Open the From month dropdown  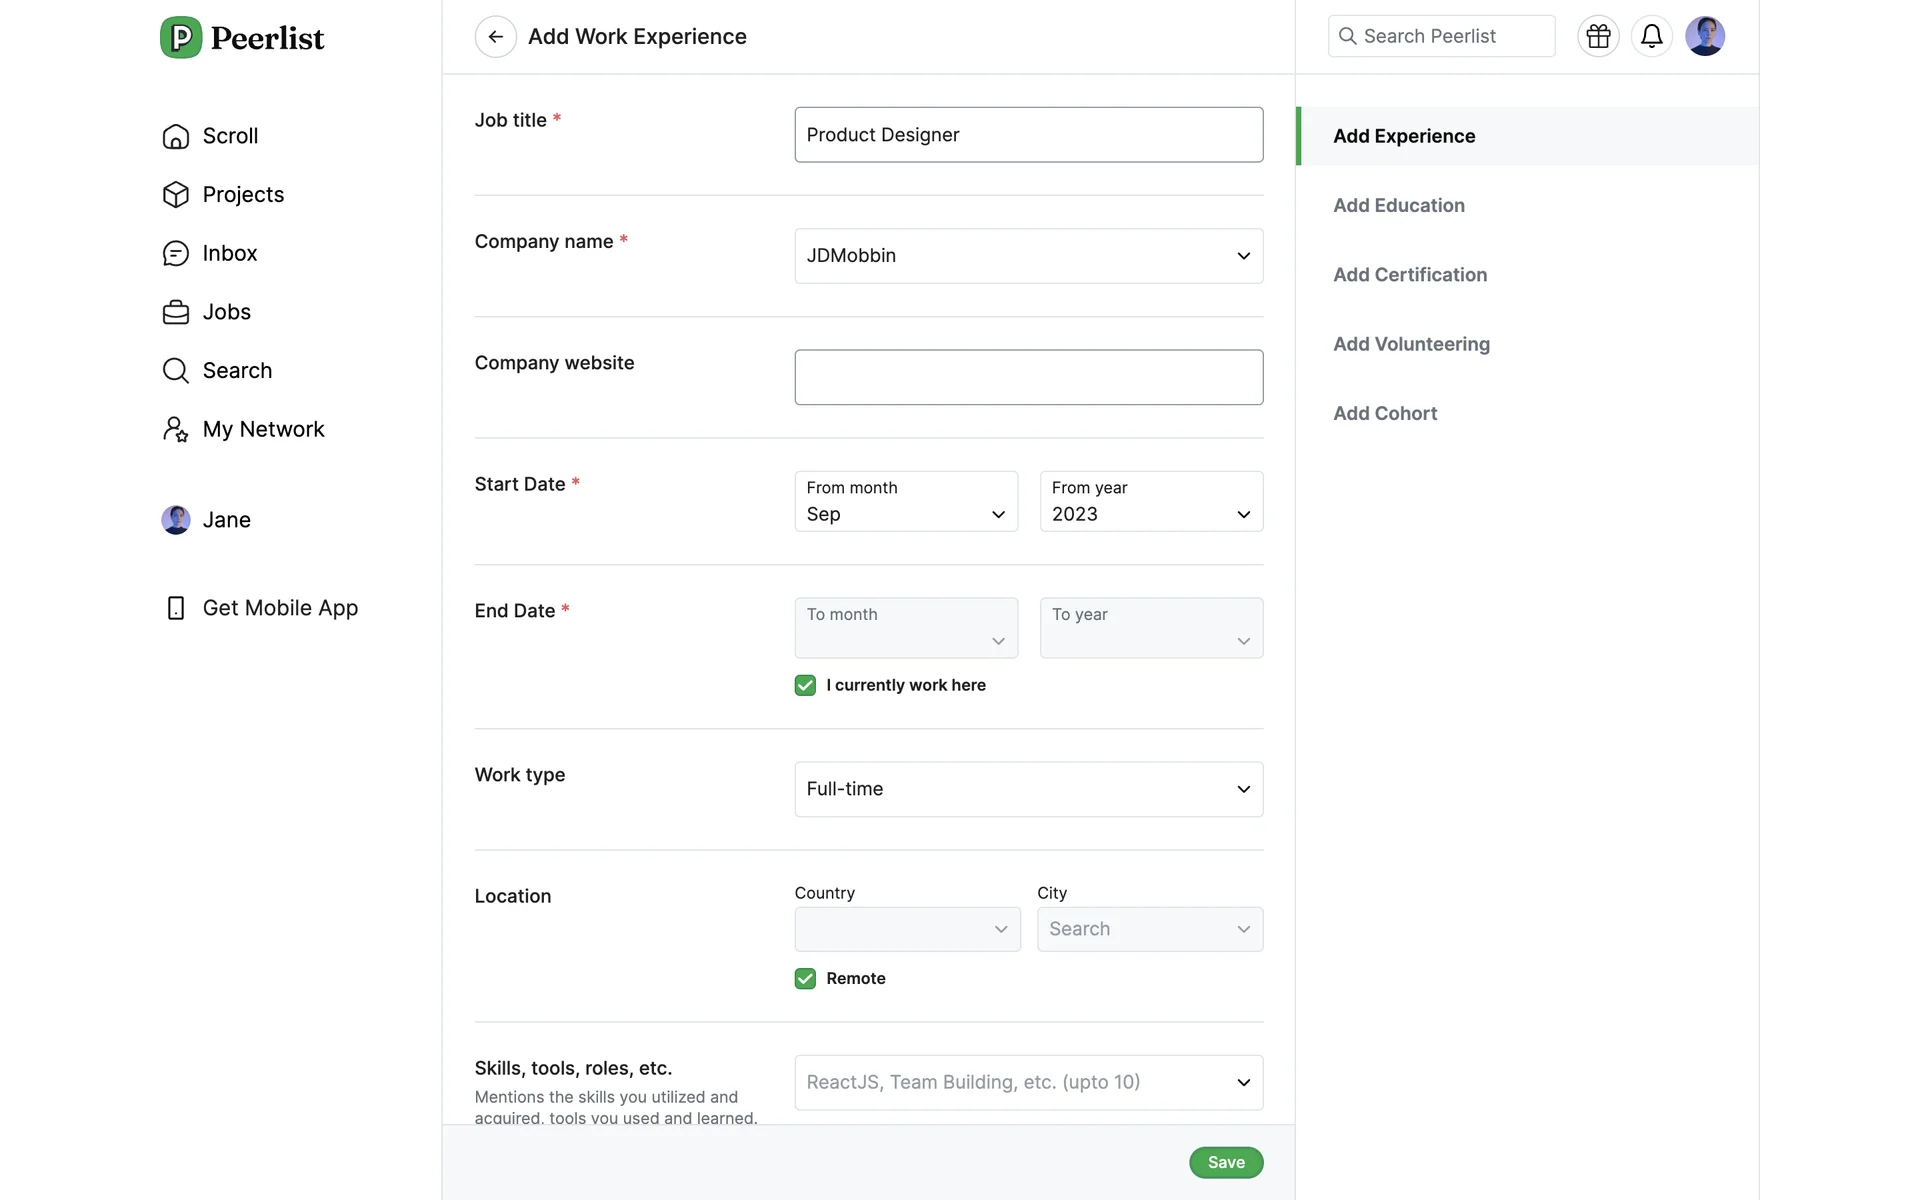point(905,502)
